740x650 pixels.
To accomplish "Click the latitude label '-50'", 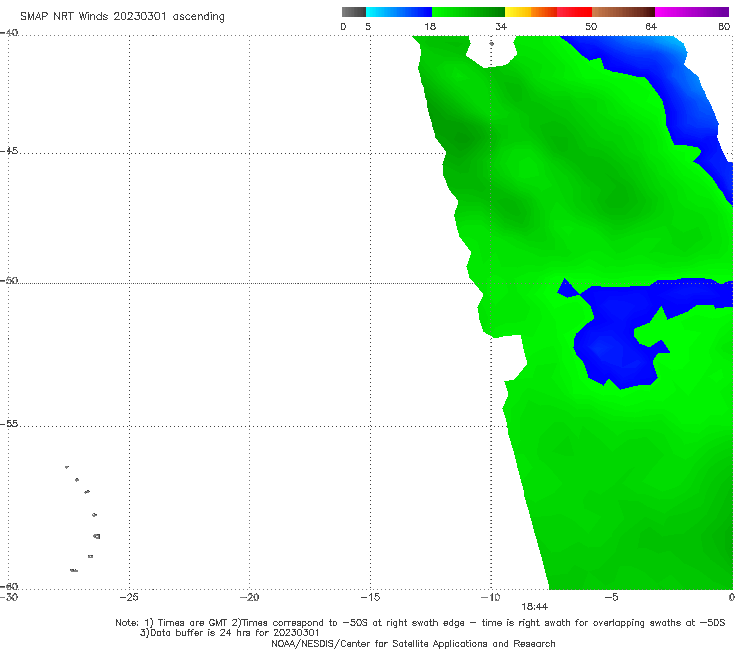I will point(9,281).
